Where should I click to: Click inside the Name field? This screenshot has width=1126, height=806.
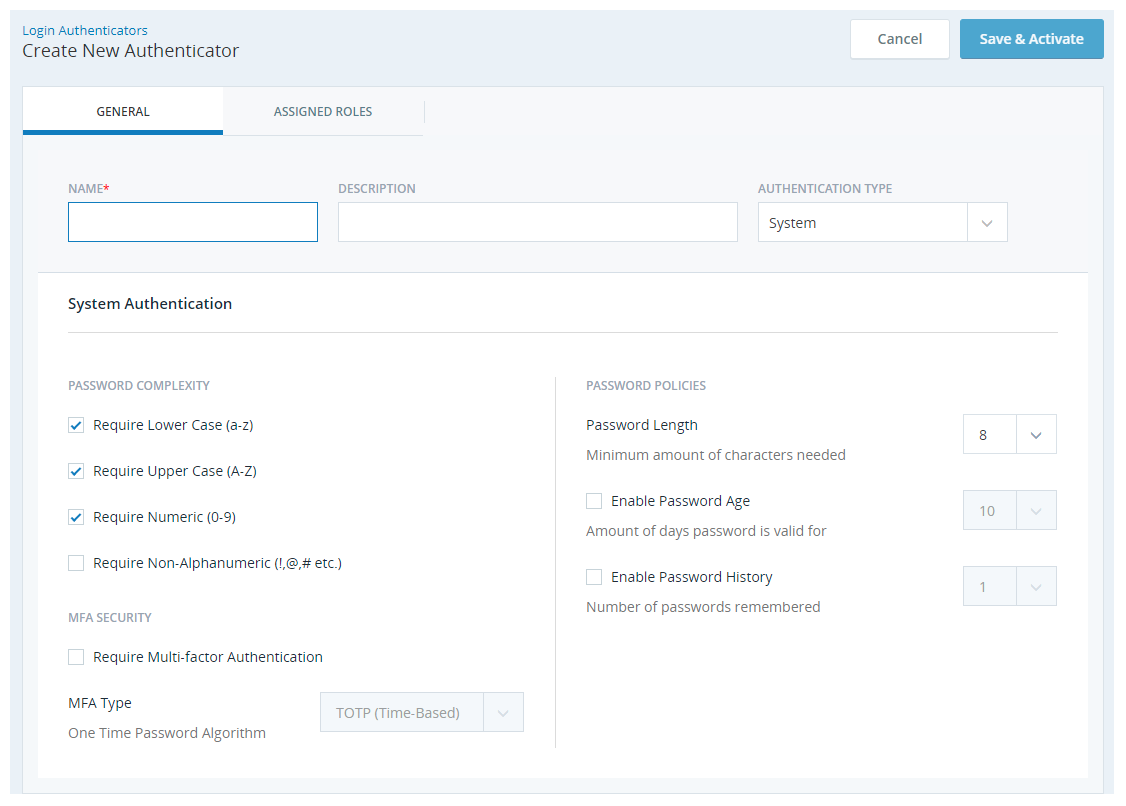[x=192, y=221]
